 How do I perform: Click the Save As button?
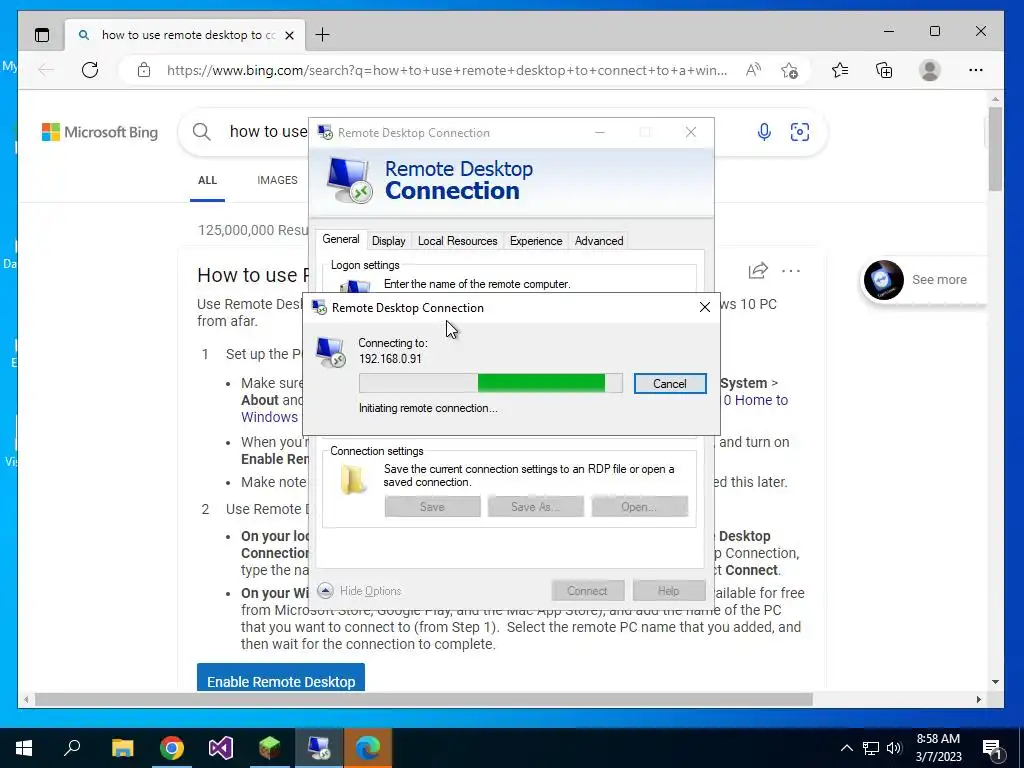click(536, 507)
